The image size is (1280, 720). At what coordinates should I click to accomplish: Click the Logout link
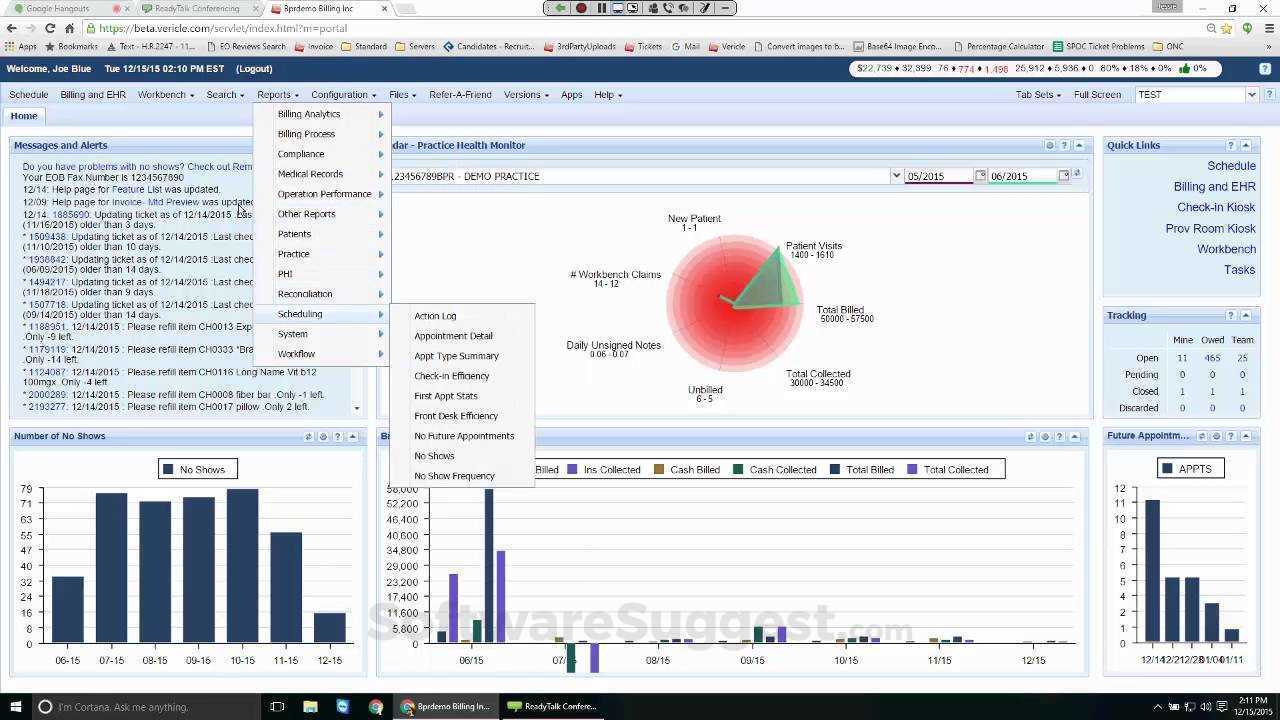(254, 68)
